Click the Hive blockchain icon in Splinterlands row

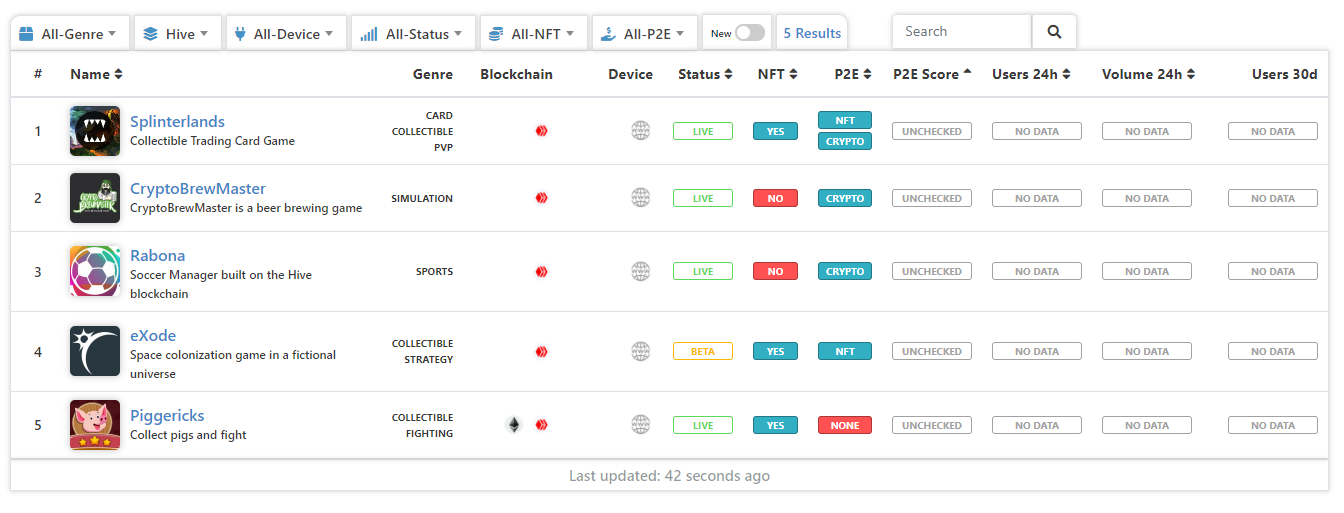coord(542,131)
